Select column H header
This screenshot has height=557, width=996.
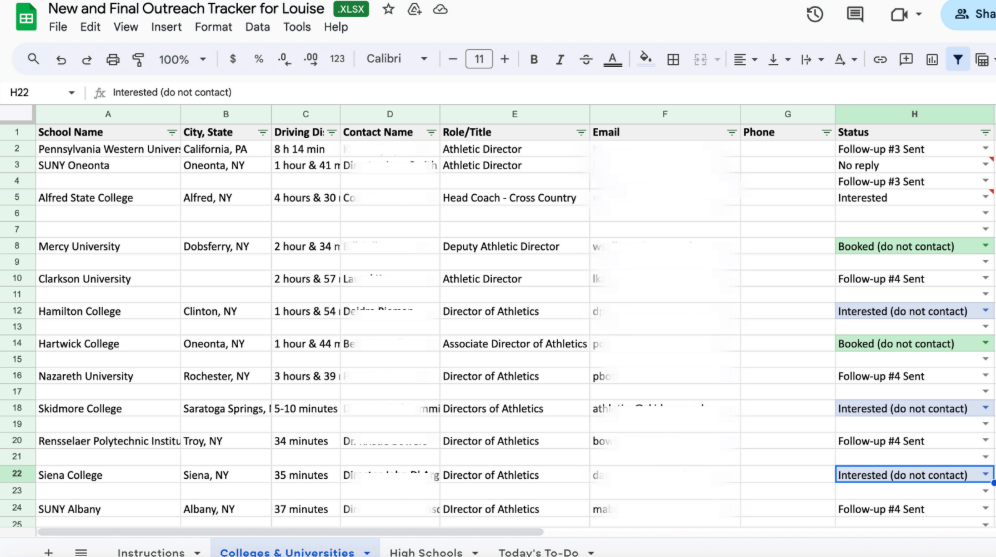[x=914, y=114]
